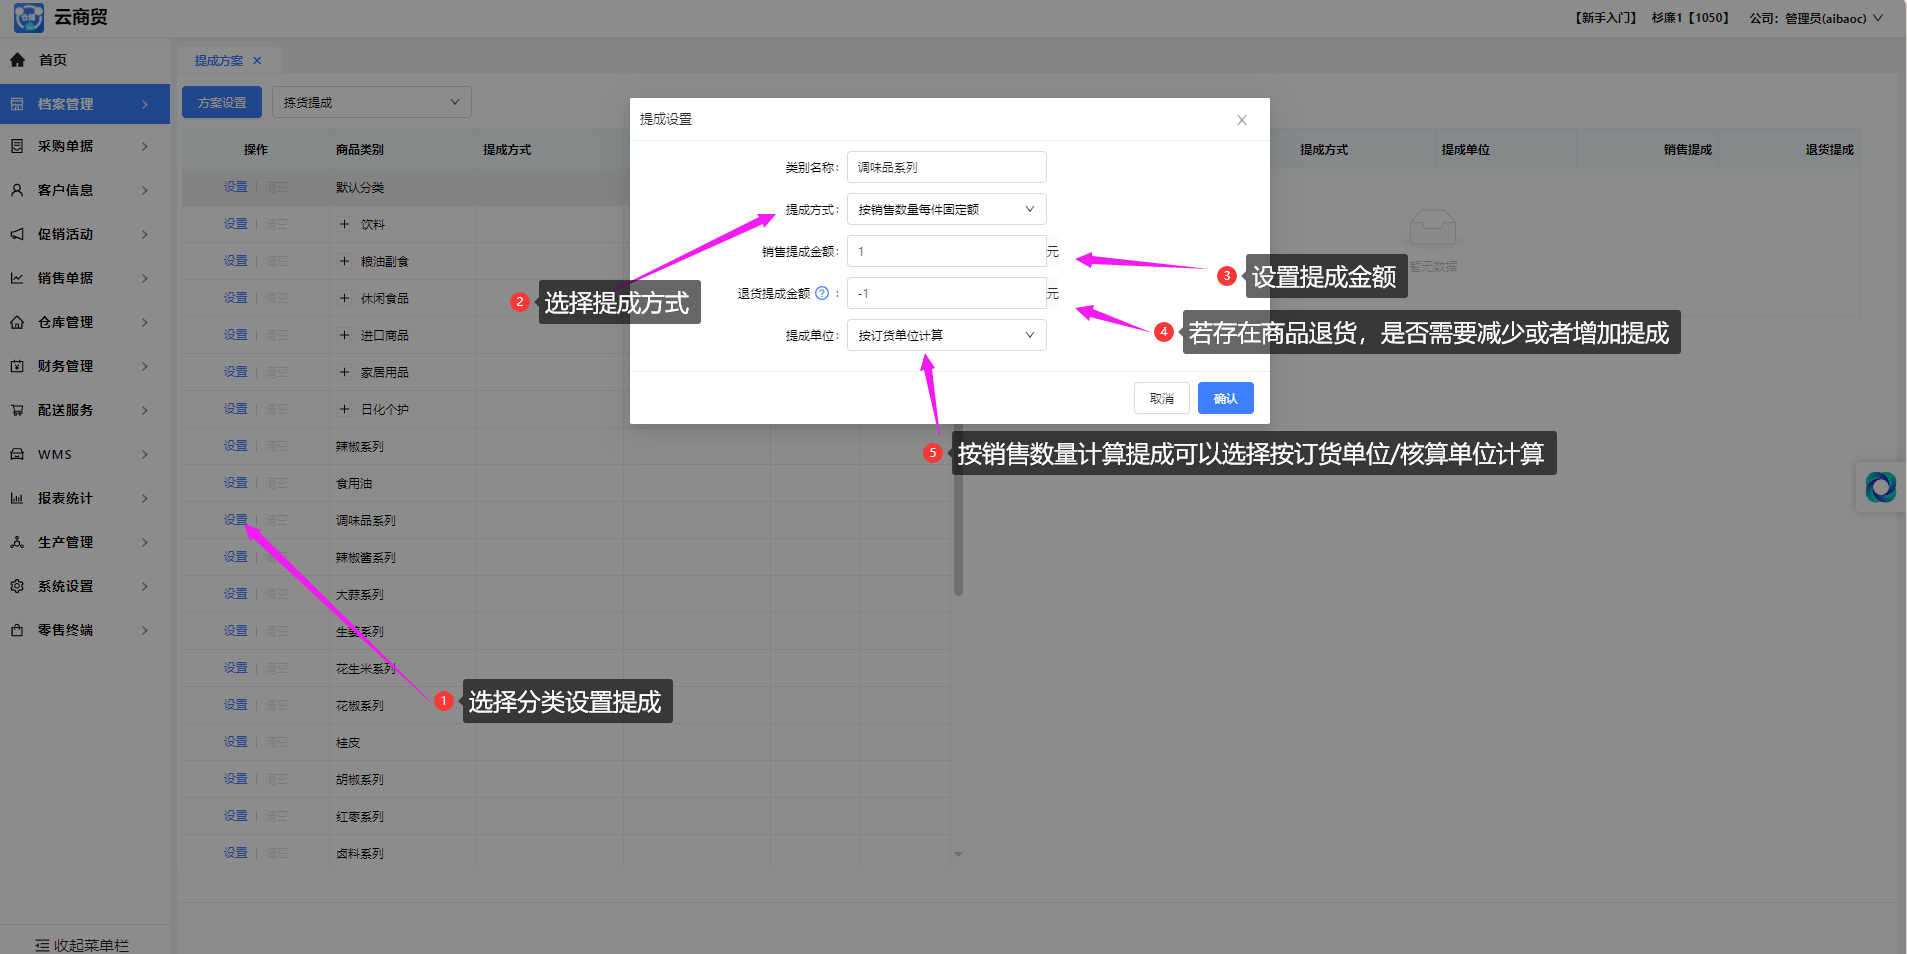Click the scrollbar down arrow of category table
The image size is (1907, 954).
point(958,854)
